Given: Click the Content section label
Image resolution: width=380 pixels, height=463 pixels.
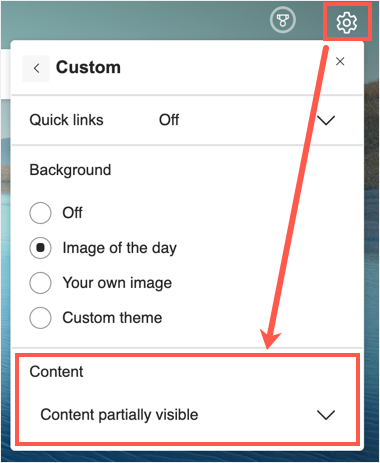Looking at the screenshot, I should [56, 372].
